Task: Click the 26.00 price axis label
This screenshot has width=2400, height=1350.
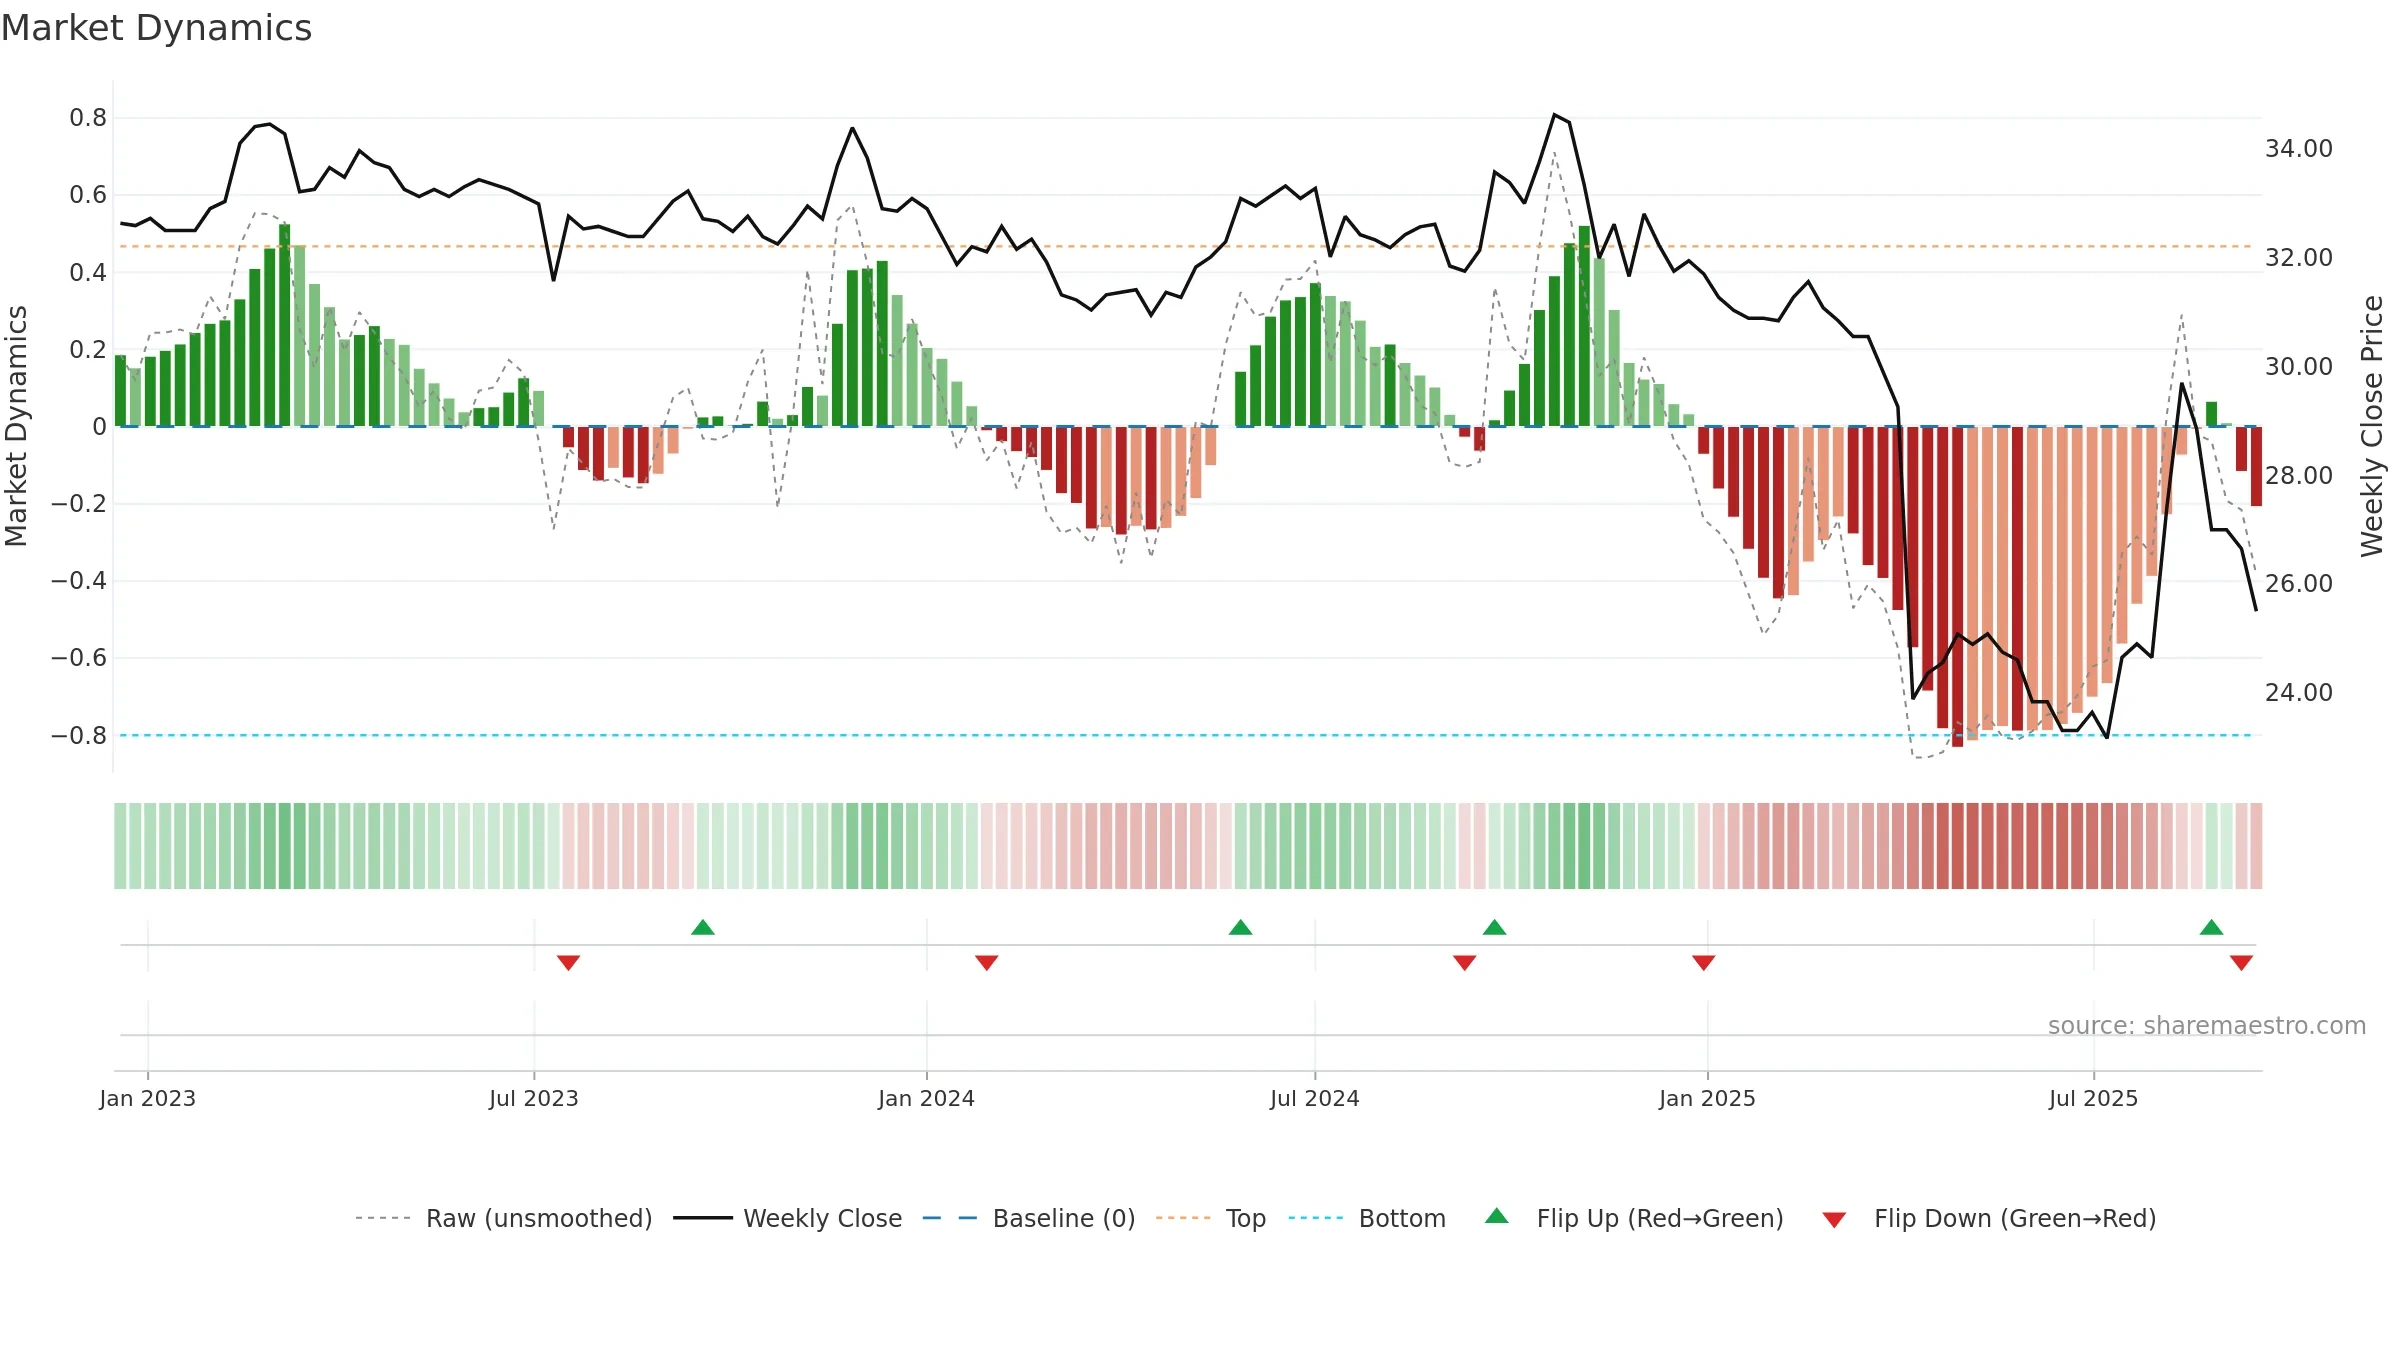Action: (x=2299, y=584)
